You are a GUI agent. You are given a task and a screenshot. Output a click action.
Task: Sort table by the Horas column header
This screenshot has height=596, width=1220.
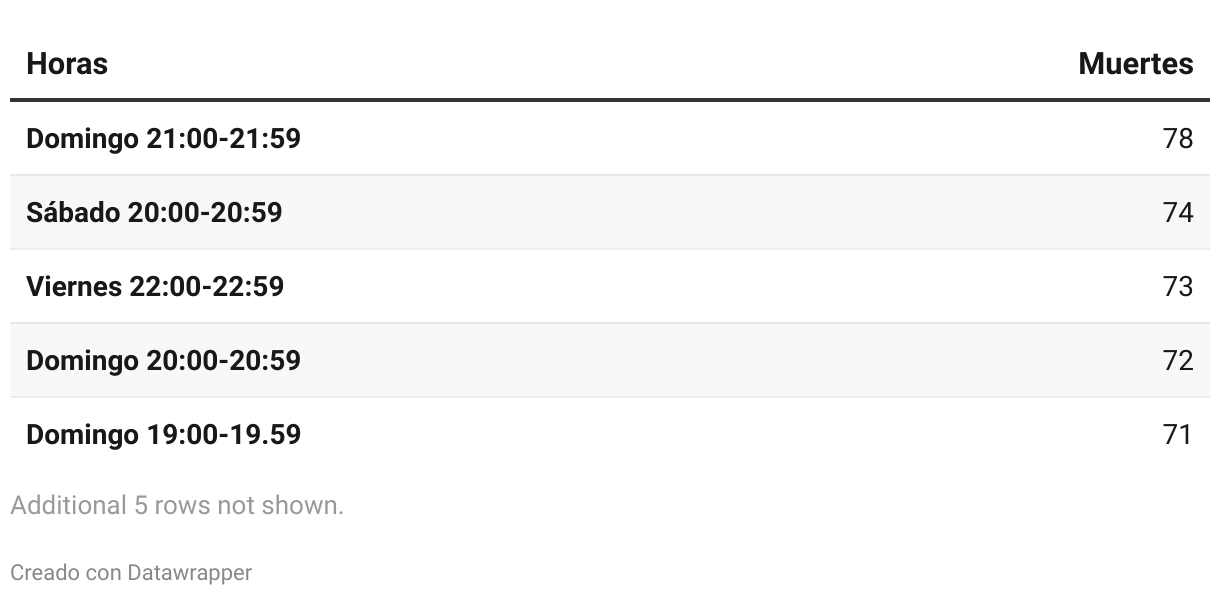67,64
